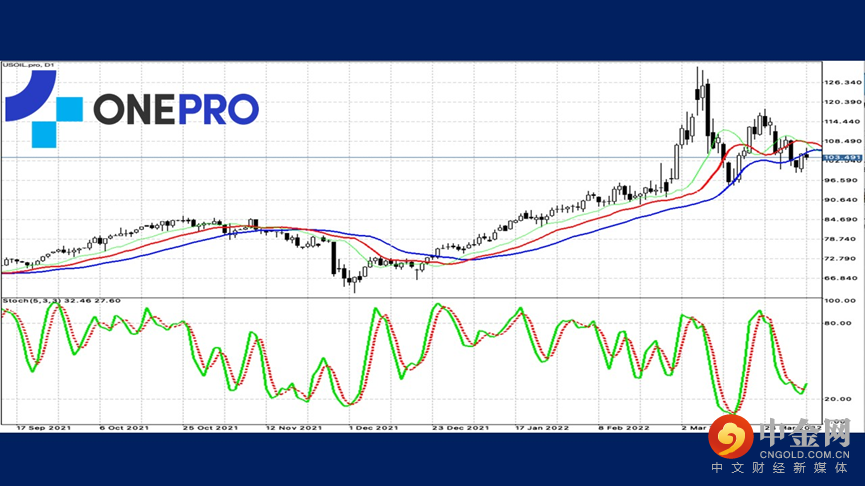Click the 120.390 price axis label
865x486 pixels.
pos(842,102)
